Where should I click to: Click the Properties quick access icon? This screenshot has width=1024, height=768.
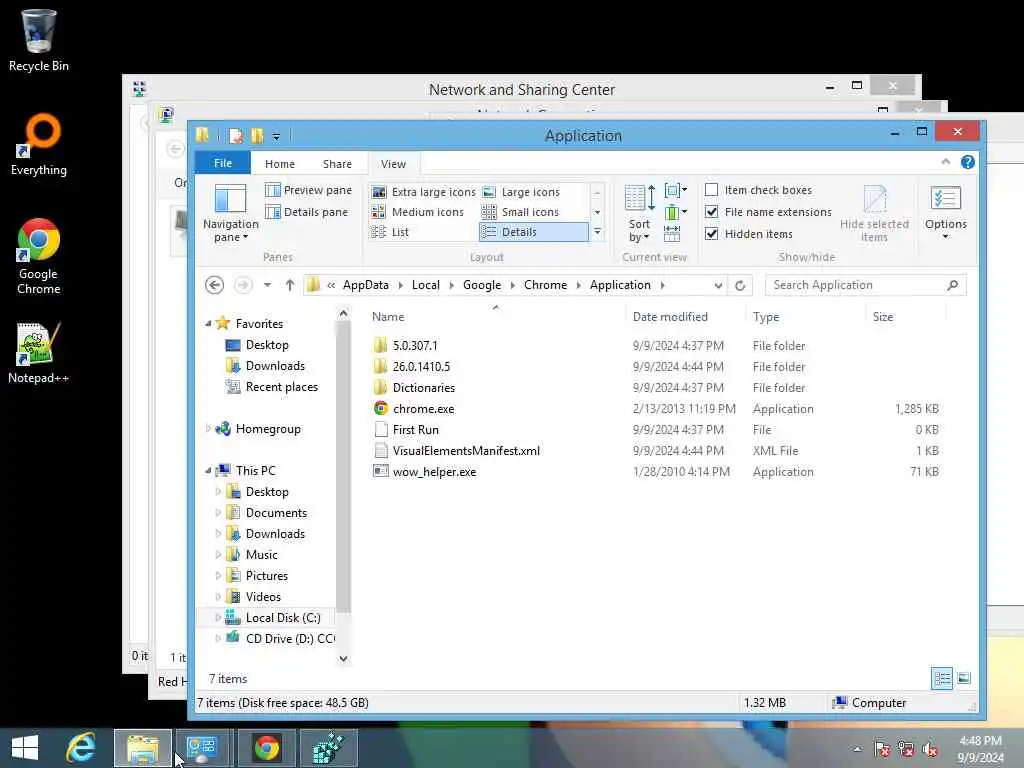[236, 135]
